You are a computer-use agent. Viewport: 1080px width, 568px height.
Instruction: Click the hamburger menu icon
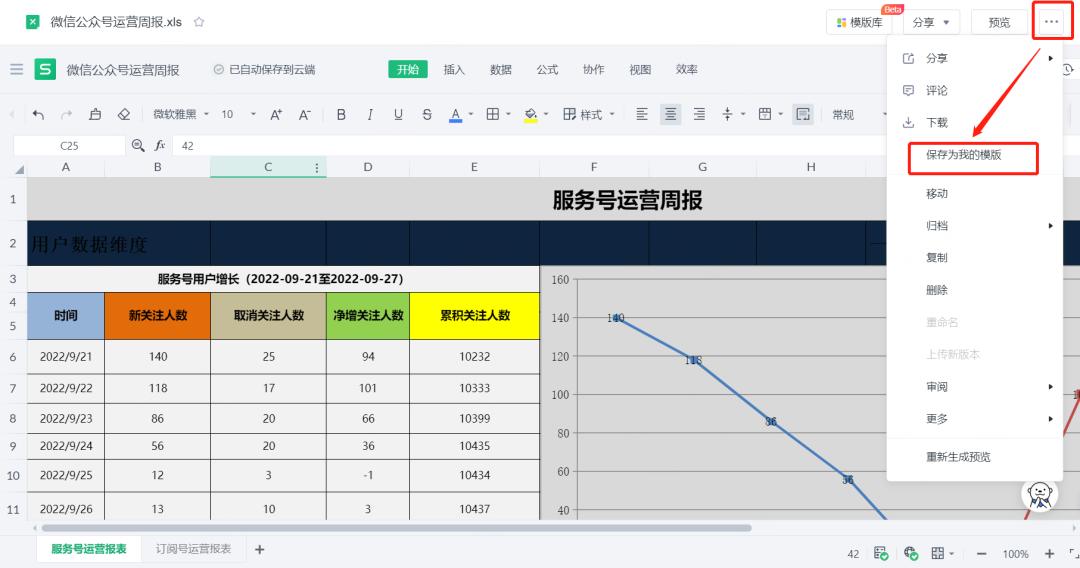click(x=17, y=69)
